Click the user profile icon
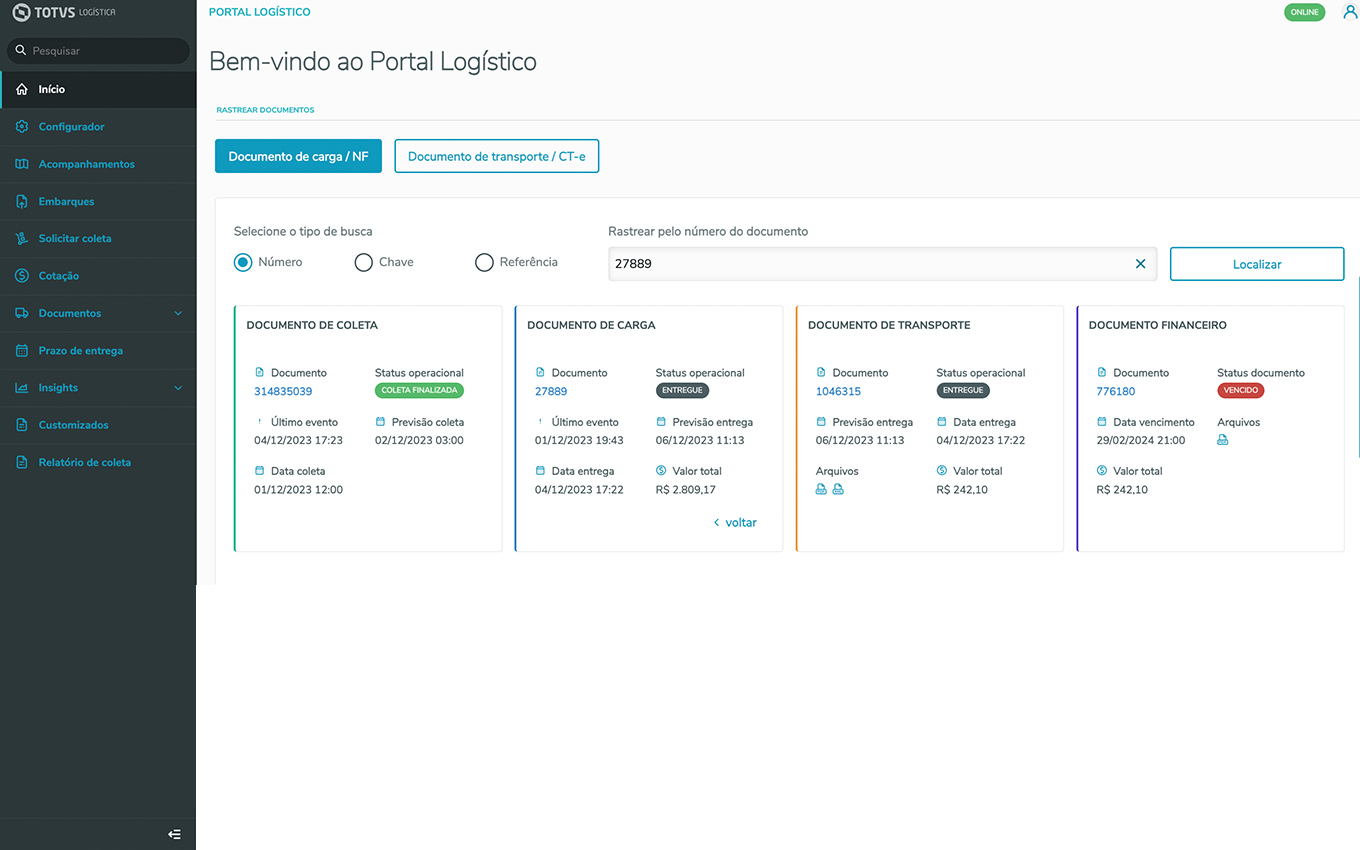 (x=1350, y=12)
